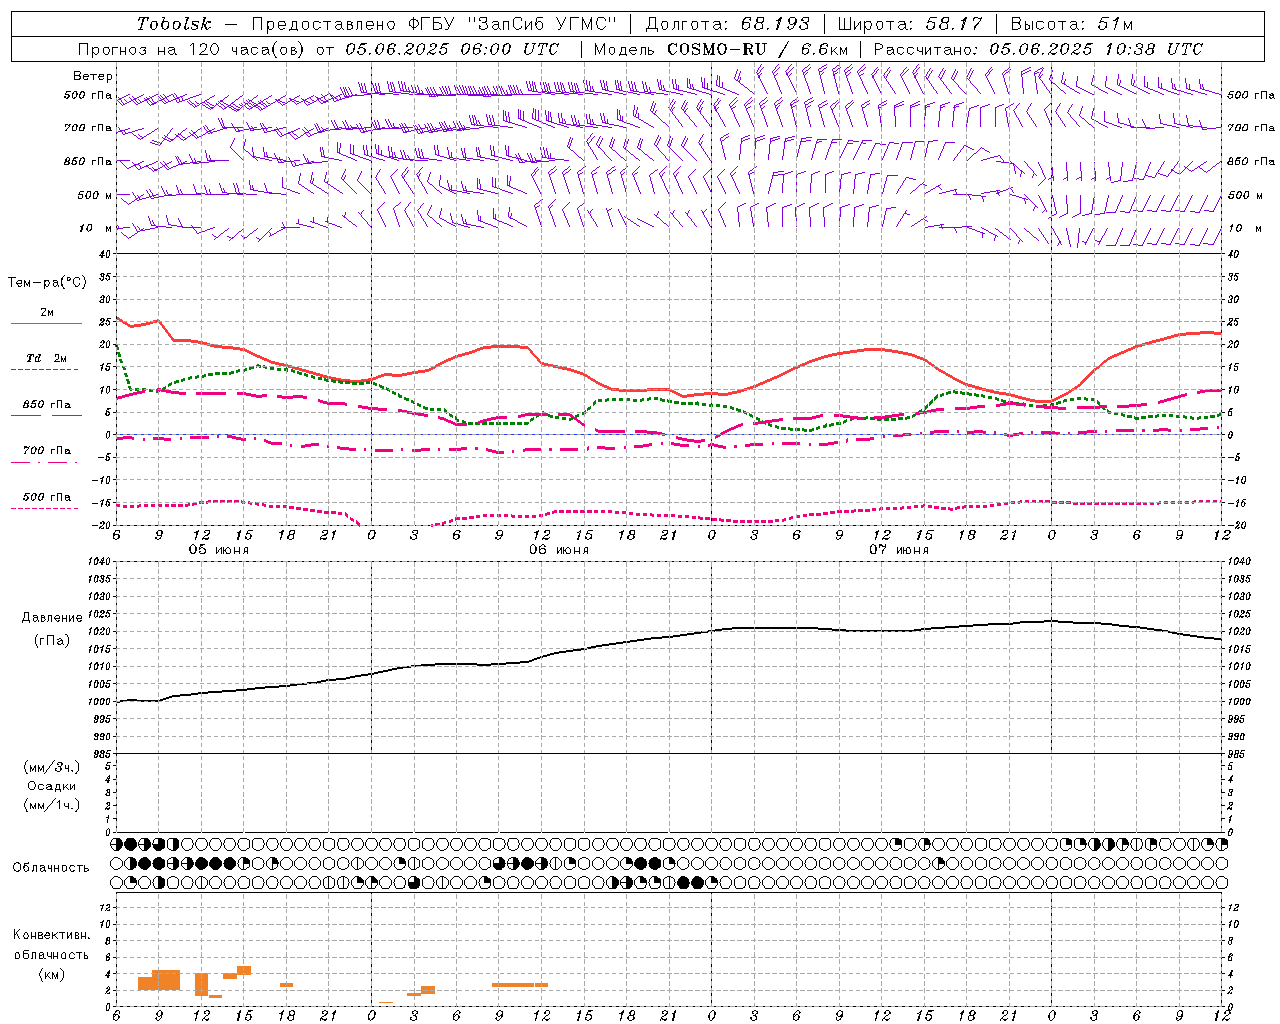
Task: Select the 'Модель COSMO-RU / 6.6км' text
Action: 721,49
